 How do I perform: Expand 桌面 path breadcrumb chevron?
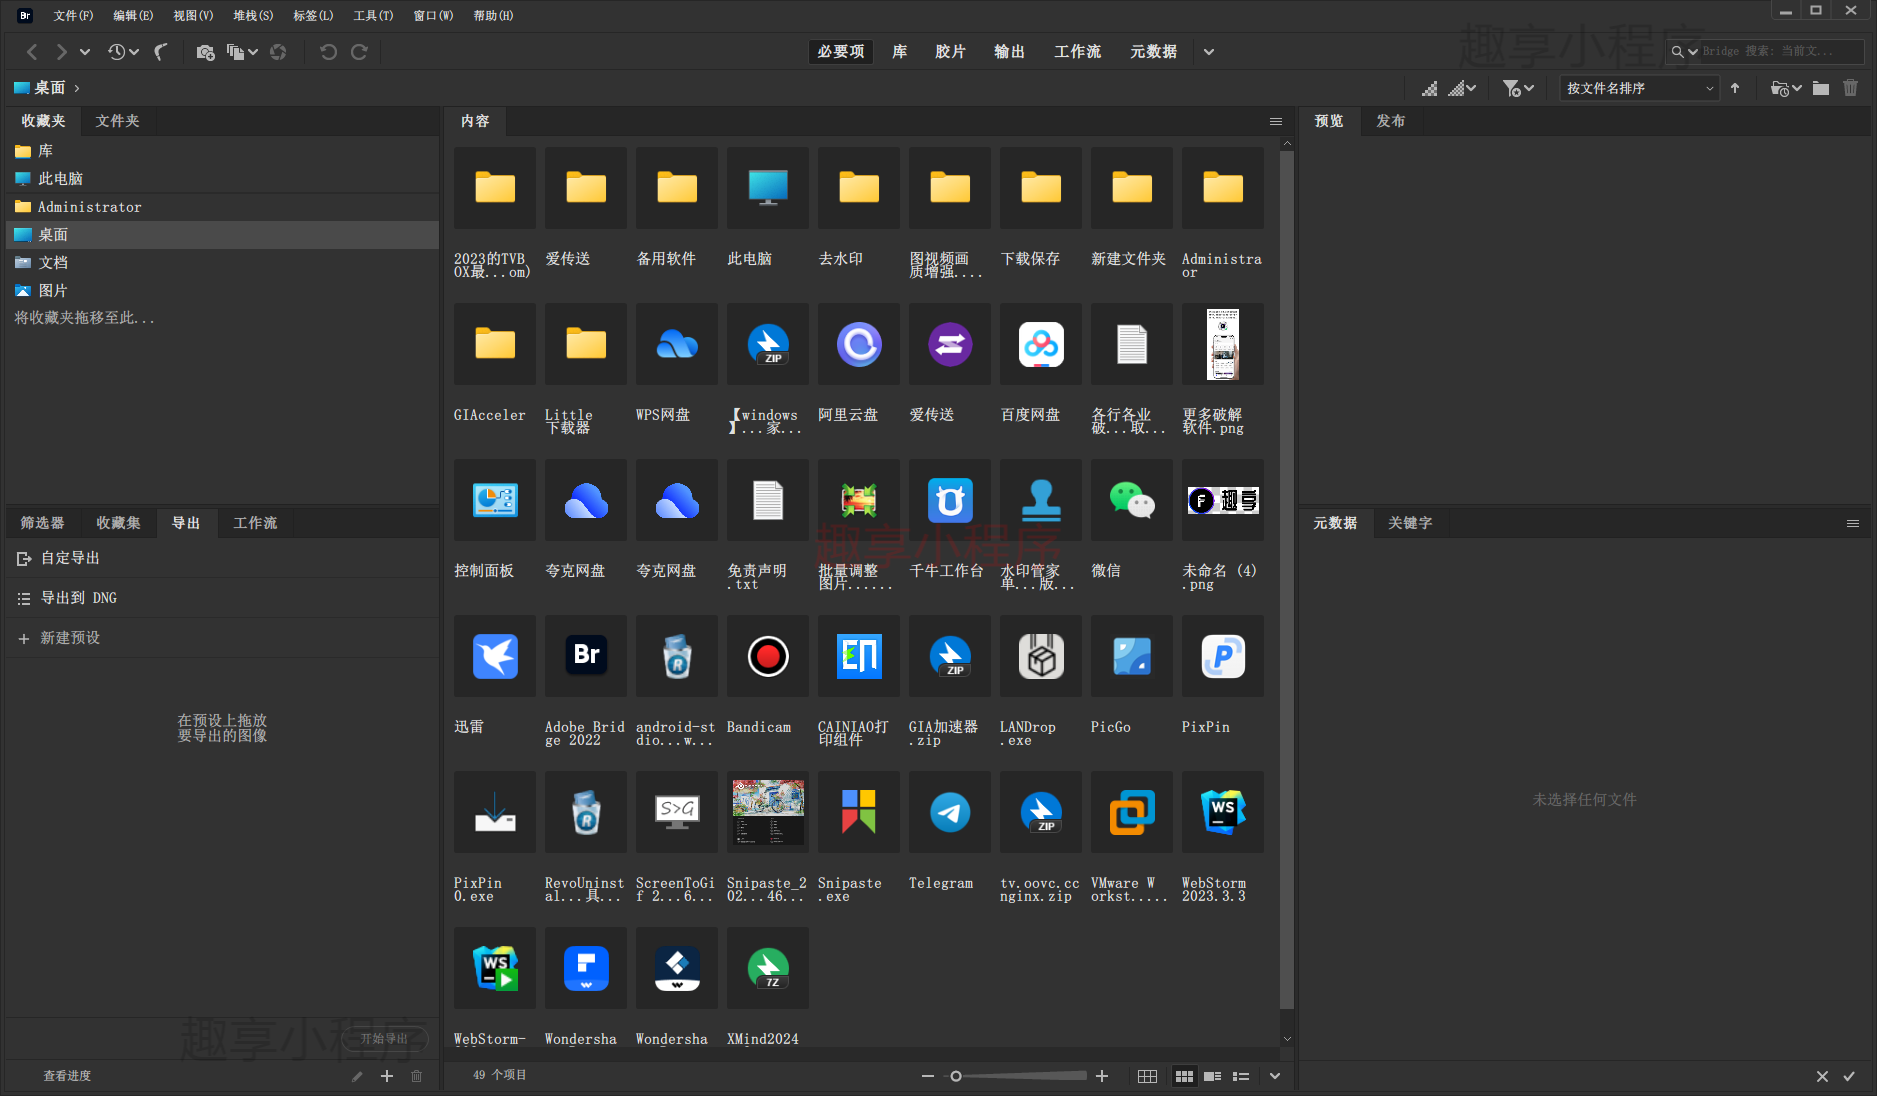pos(77,88)
